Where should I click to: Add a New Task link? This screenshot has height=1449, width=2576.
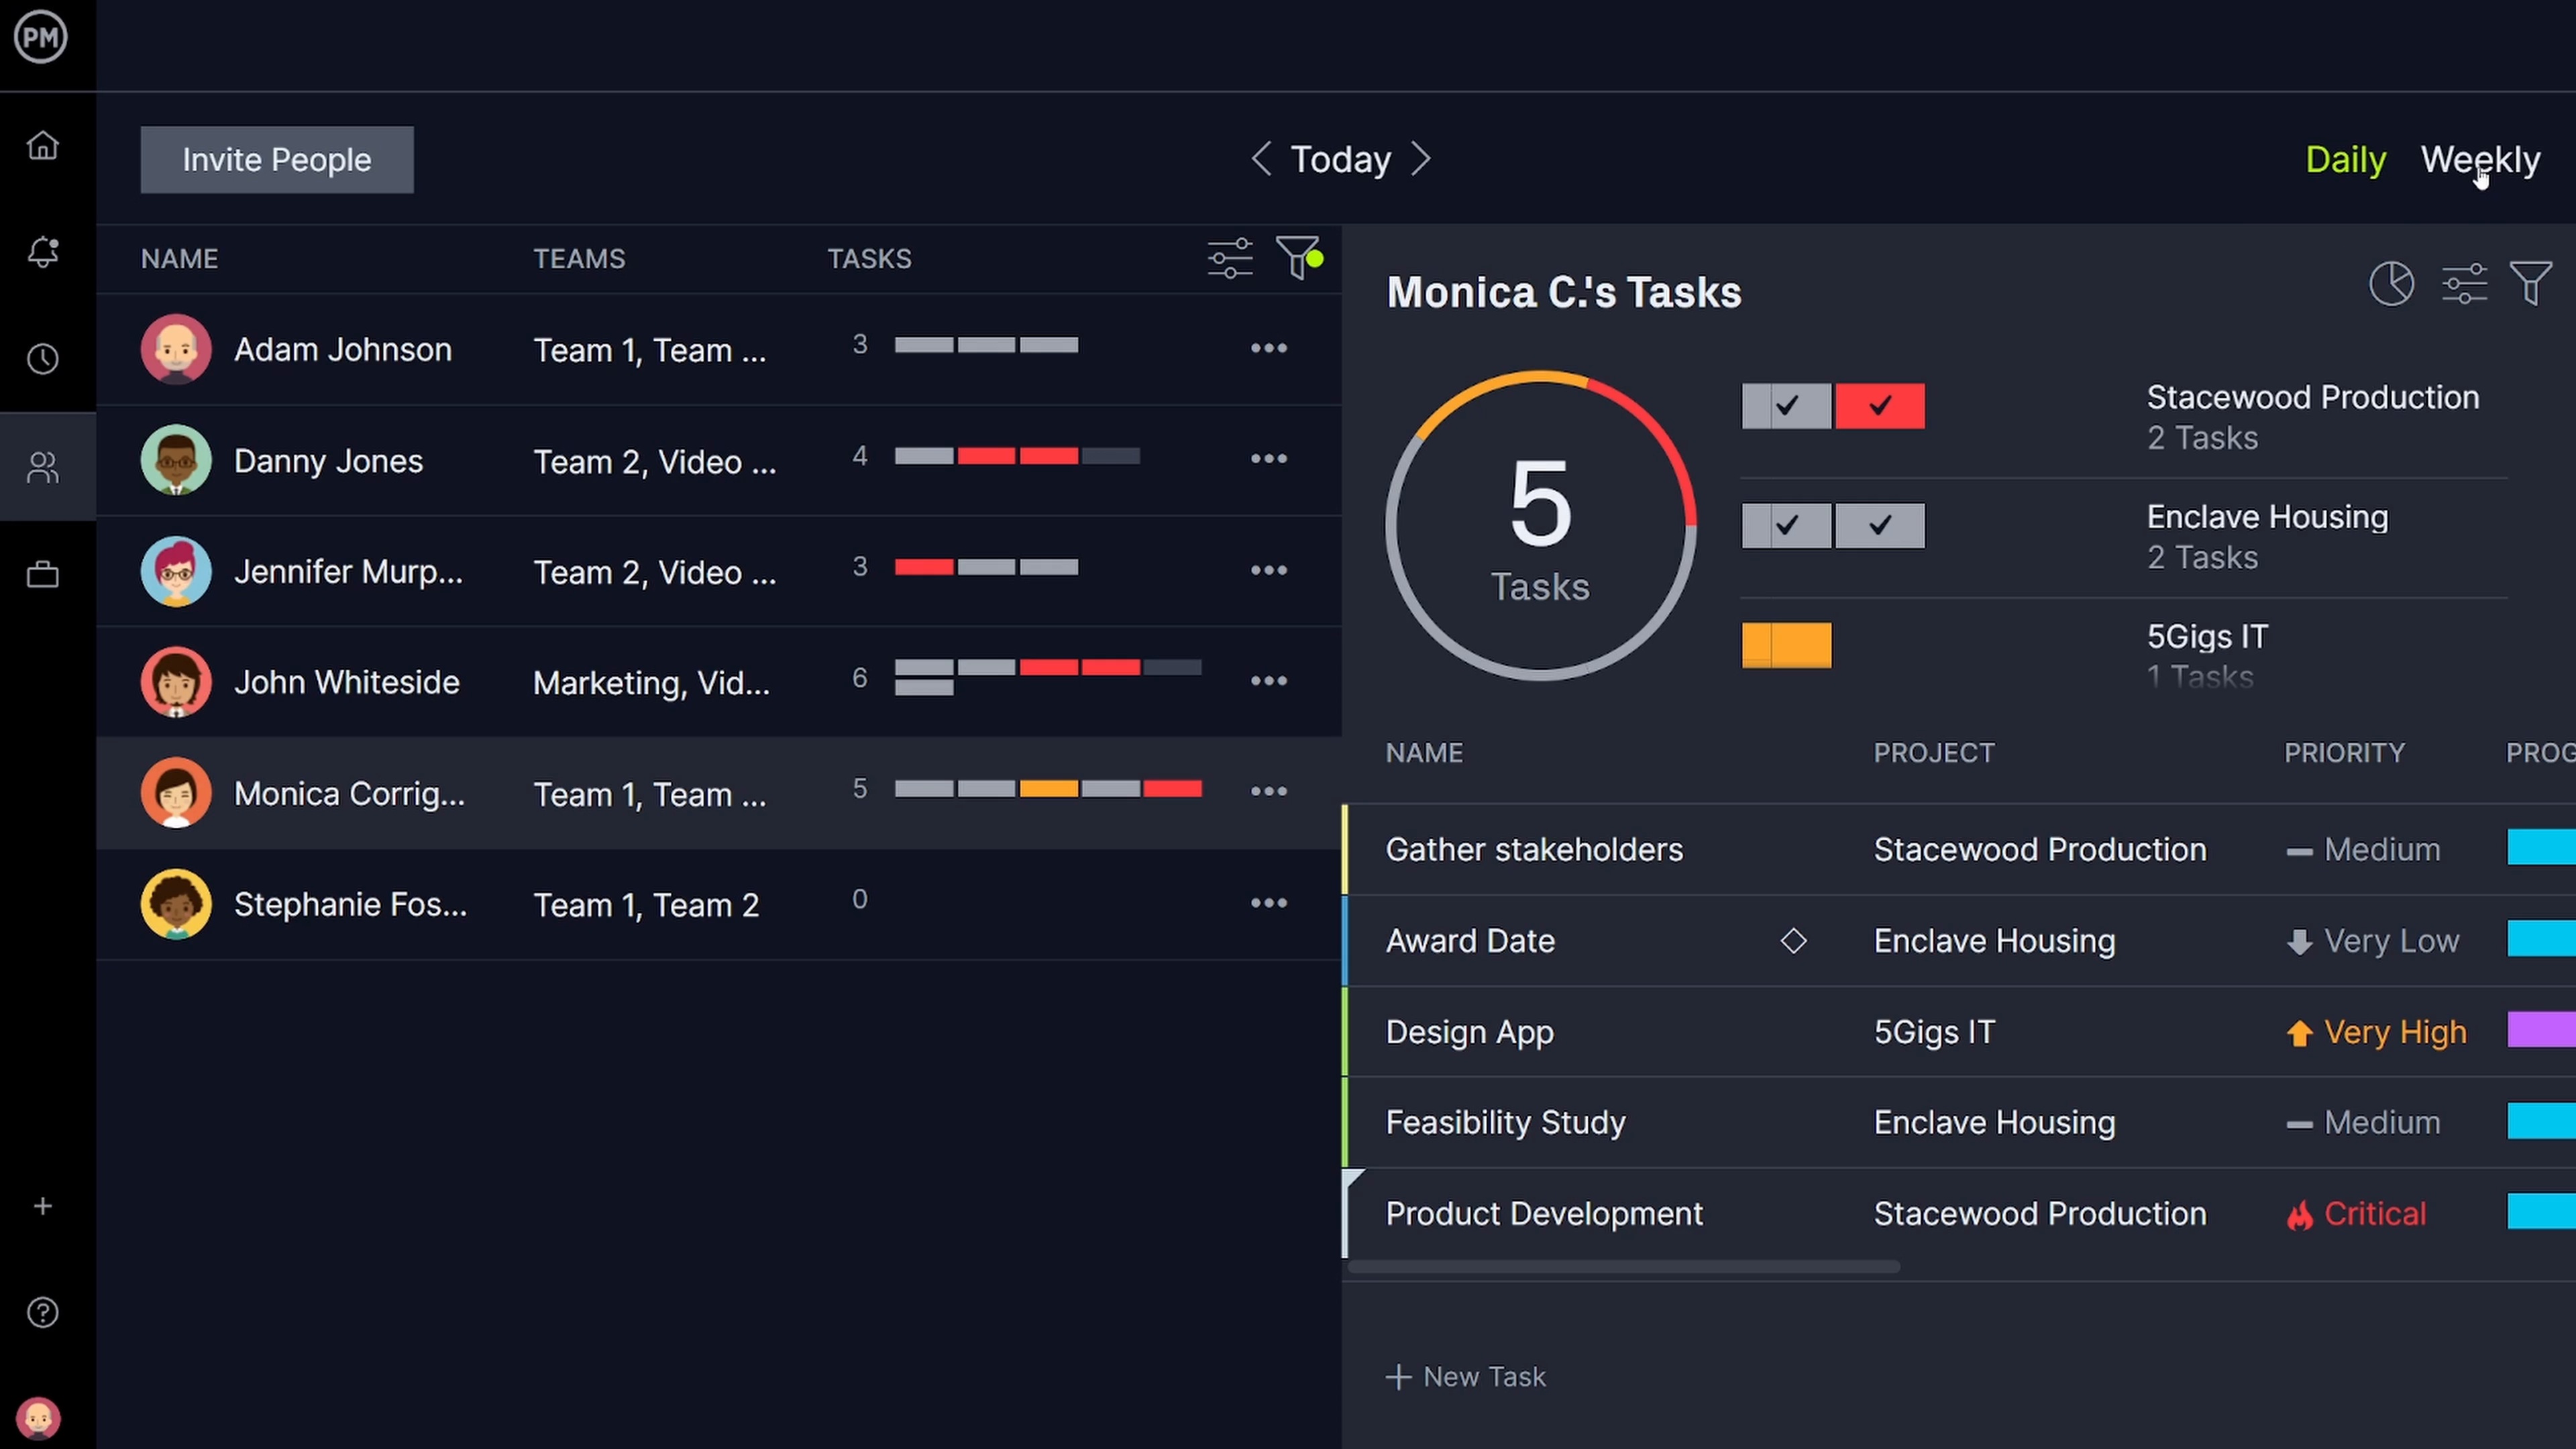pos(1466,1377)
